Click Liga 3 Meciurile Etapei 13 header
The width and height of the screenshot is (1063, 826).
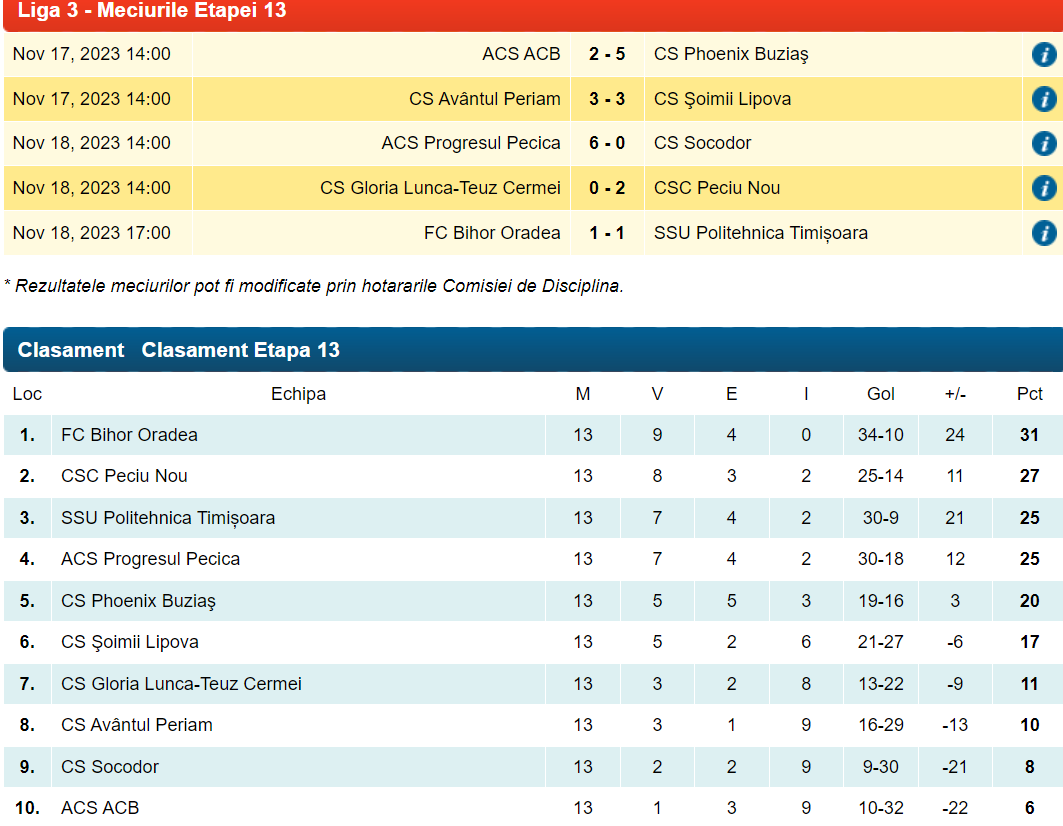click(x=152, y=11)
